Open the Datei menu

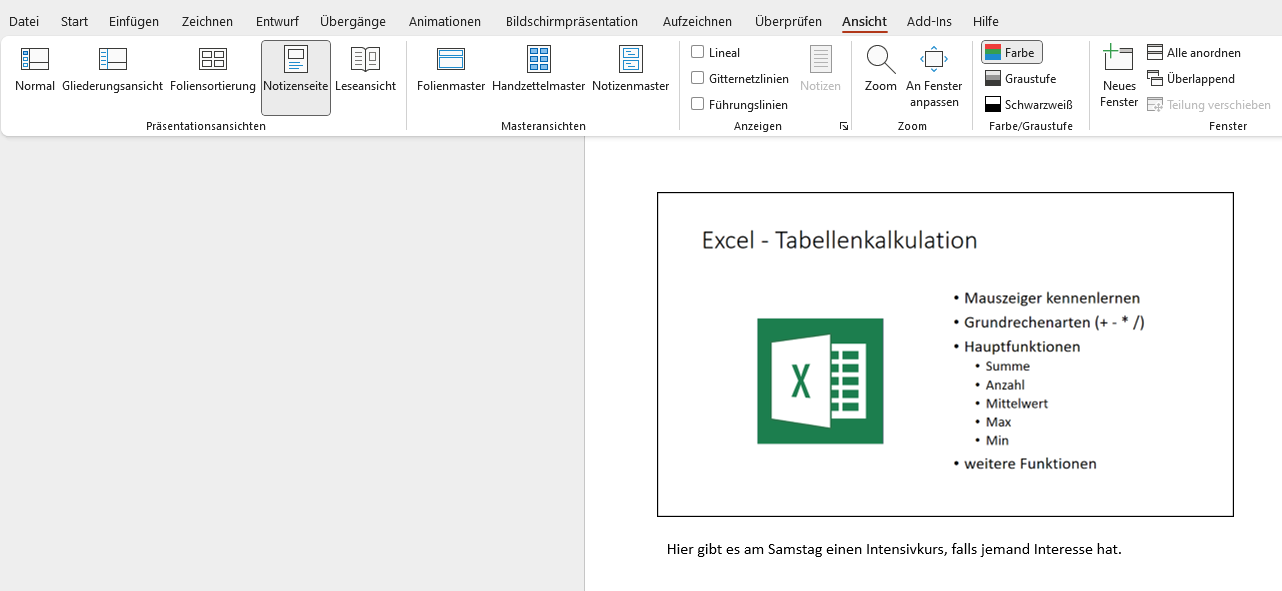point(24,21)
